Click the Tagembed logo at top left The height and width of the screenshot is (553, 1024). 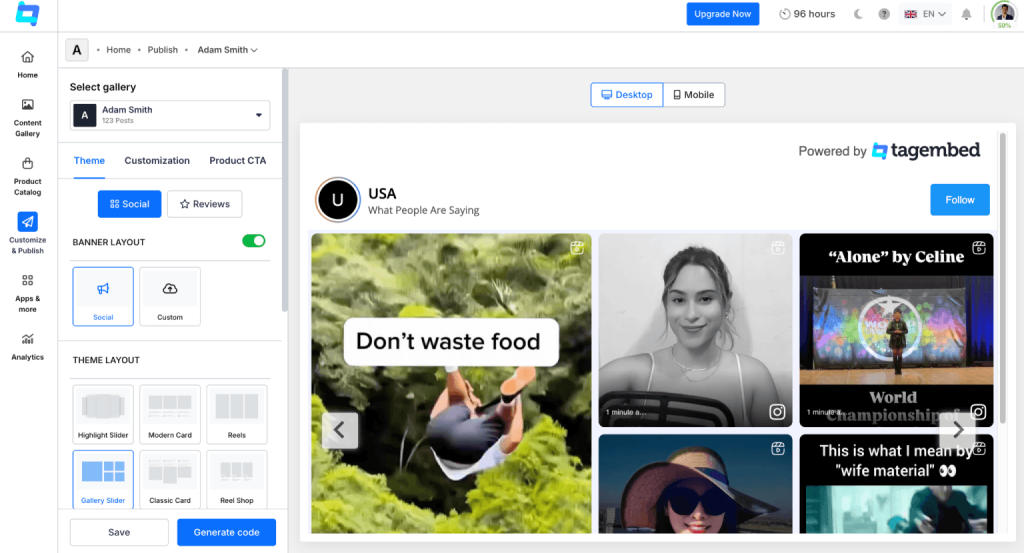tap(27, 14)
